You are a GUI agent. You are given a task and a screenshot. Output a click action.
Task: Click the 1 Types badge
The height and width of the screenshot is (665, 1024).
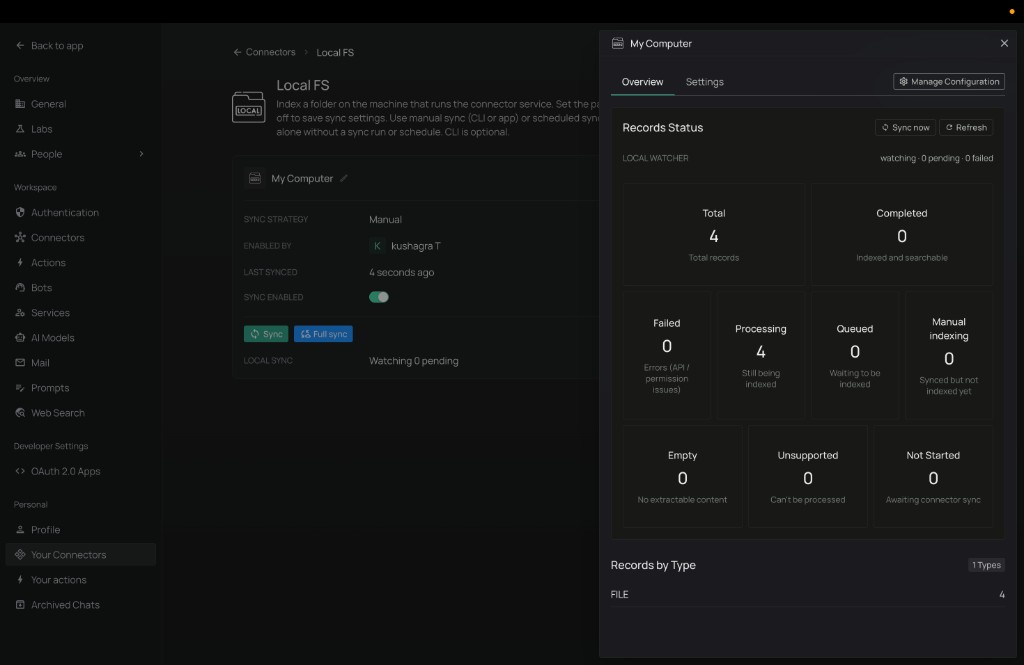pos(986,565)
